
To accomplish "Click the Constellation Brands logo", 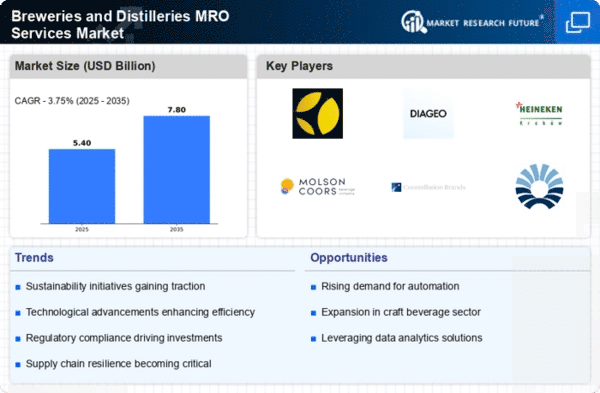I will [428, 187].
